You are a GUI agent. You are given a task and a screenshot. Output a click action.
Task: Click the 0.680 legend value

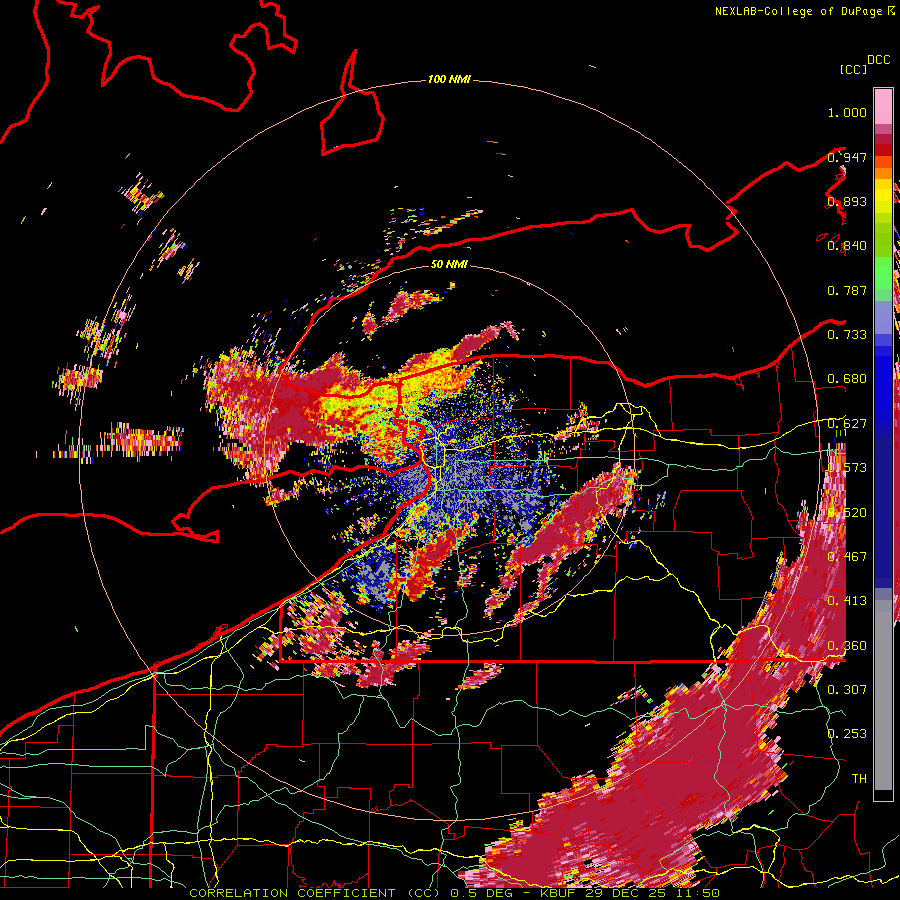[847, 379]
